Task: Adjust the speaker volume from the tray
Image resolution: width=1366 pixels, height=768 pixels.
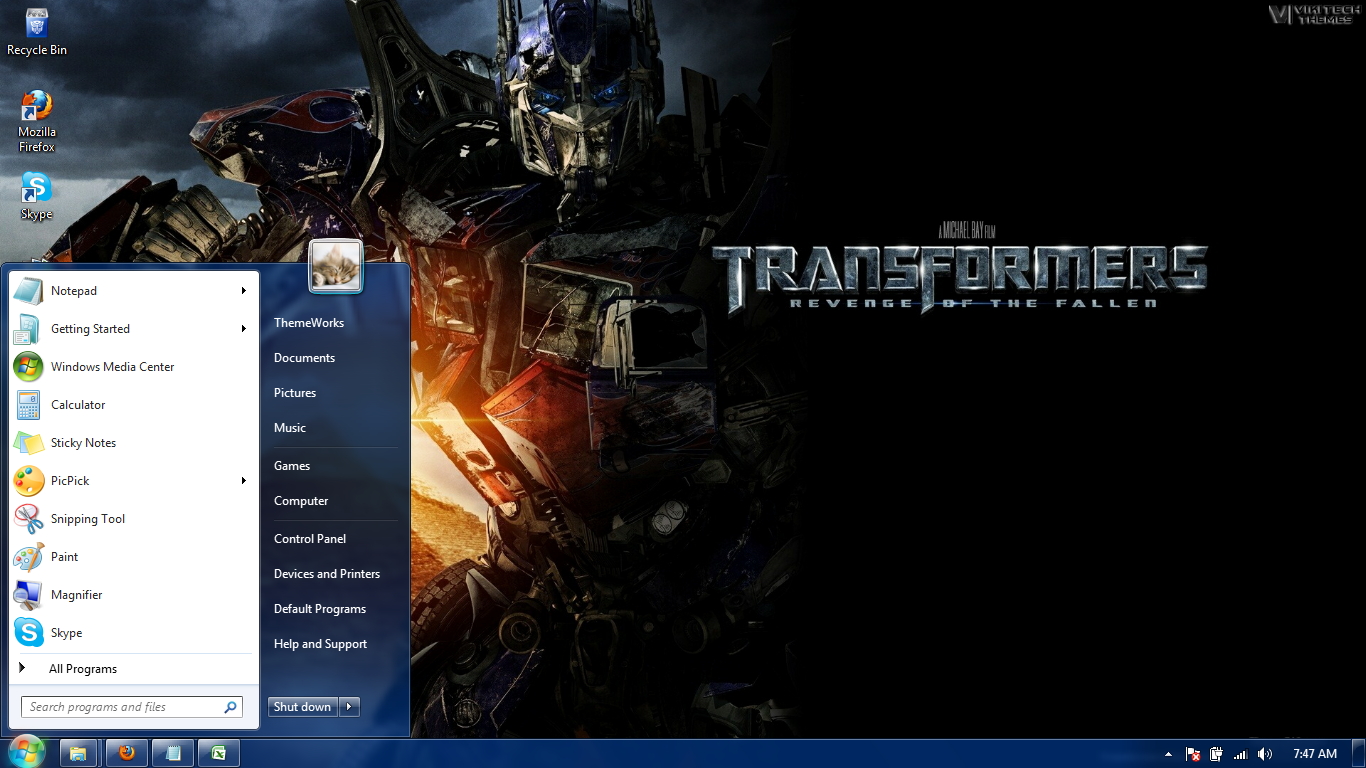Action: pos(1264,753)
